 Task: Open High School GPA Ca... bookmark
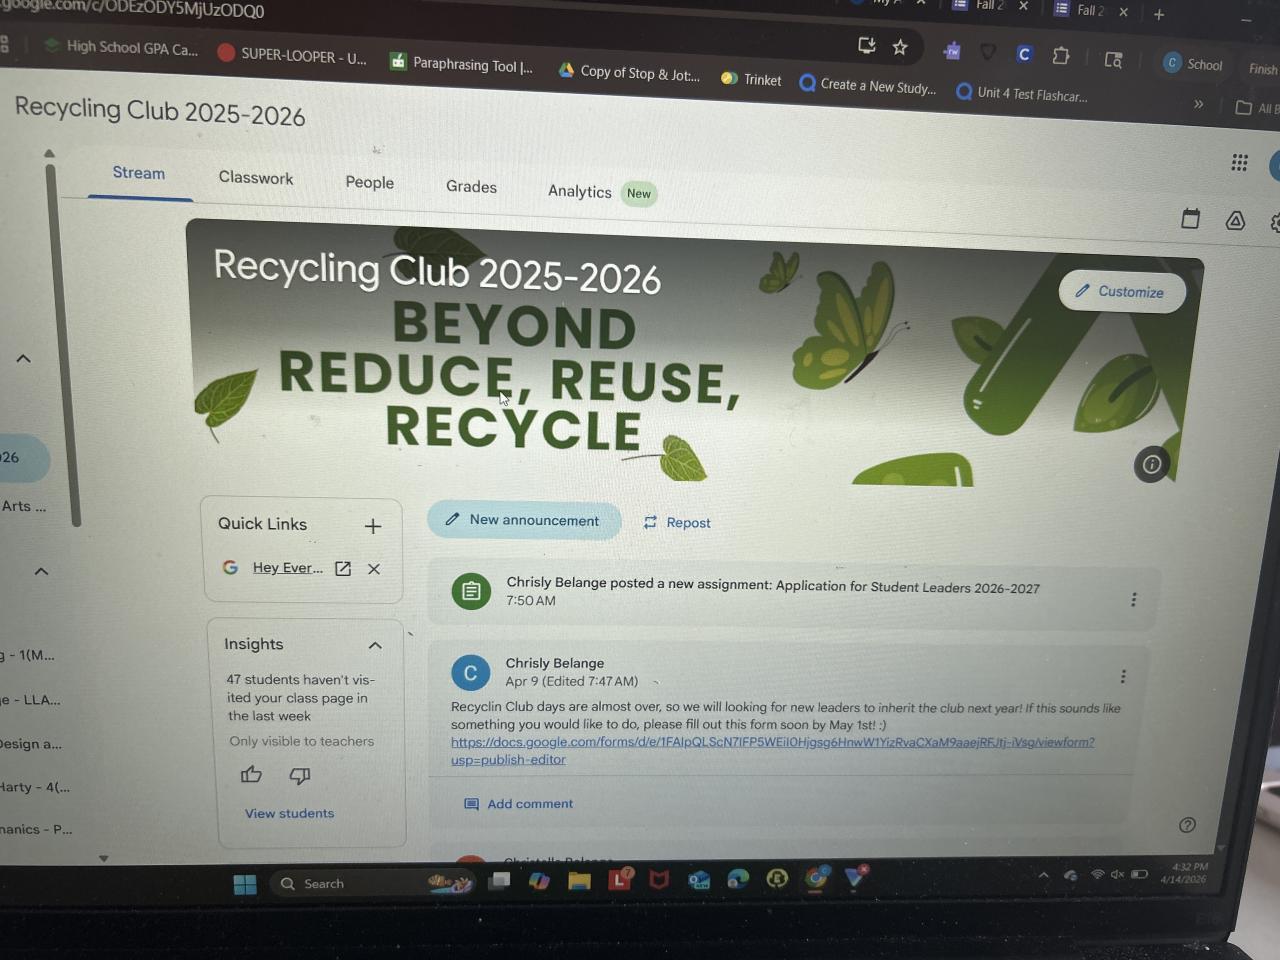(x=121, y=47)
